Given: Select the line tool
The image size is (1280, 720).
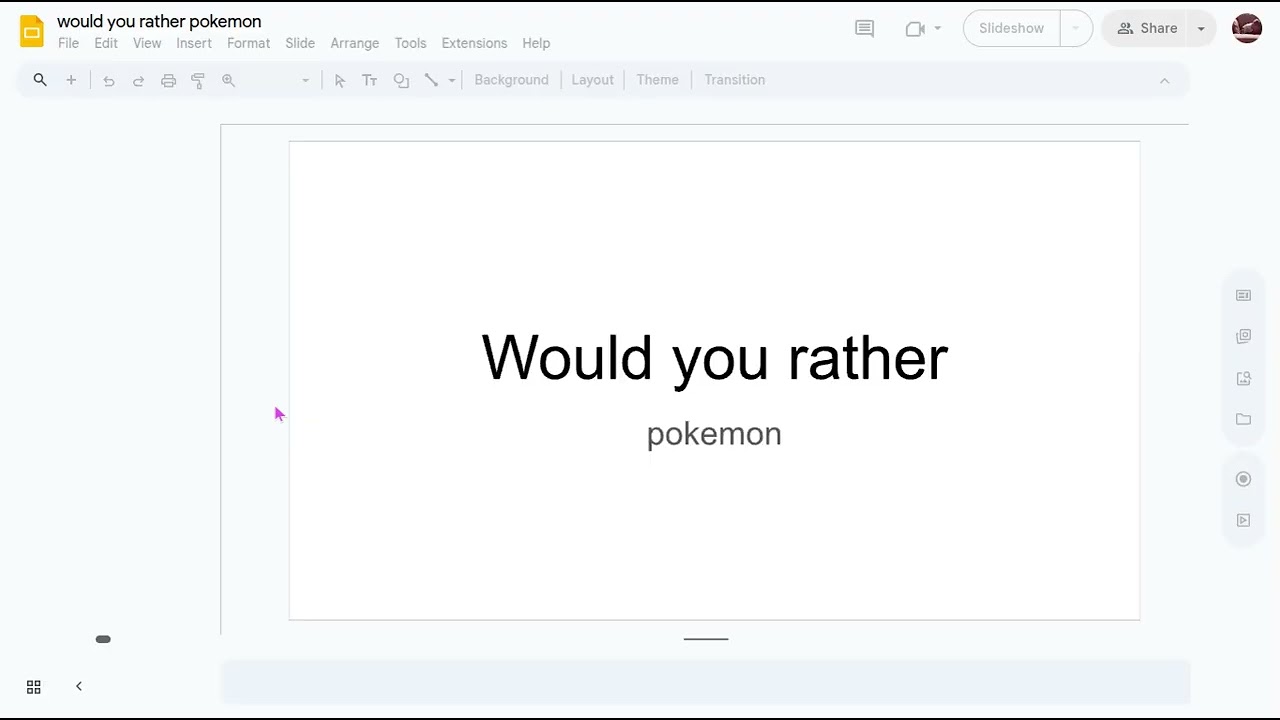Looking at the screenshot, I should coord(431,80).
